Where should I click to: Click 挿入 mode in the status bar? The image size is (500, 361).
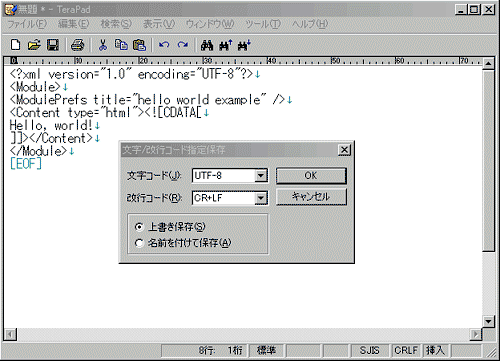coord(435,350)
